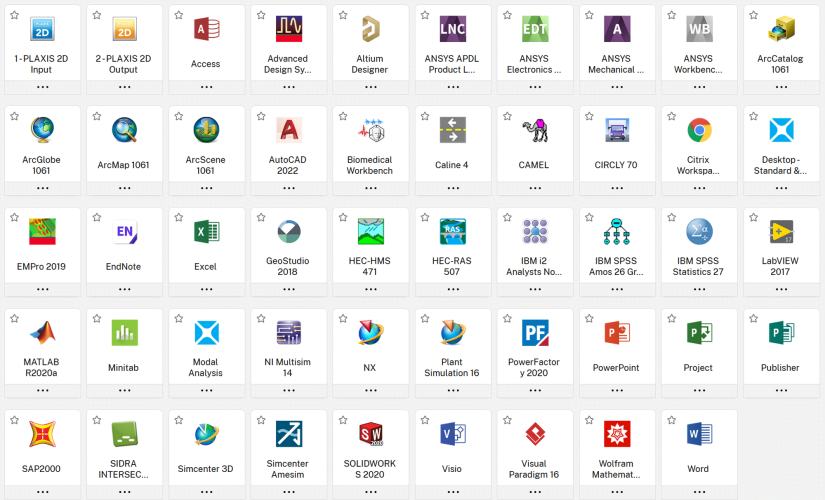Launch the Project app icon
The height and width of the screenshot is (500, 825).
pos(699,333)
